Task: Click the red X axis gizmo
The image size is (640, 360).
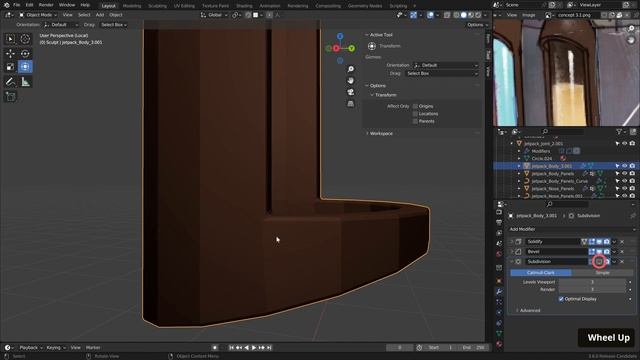Action: coord(336,48)
